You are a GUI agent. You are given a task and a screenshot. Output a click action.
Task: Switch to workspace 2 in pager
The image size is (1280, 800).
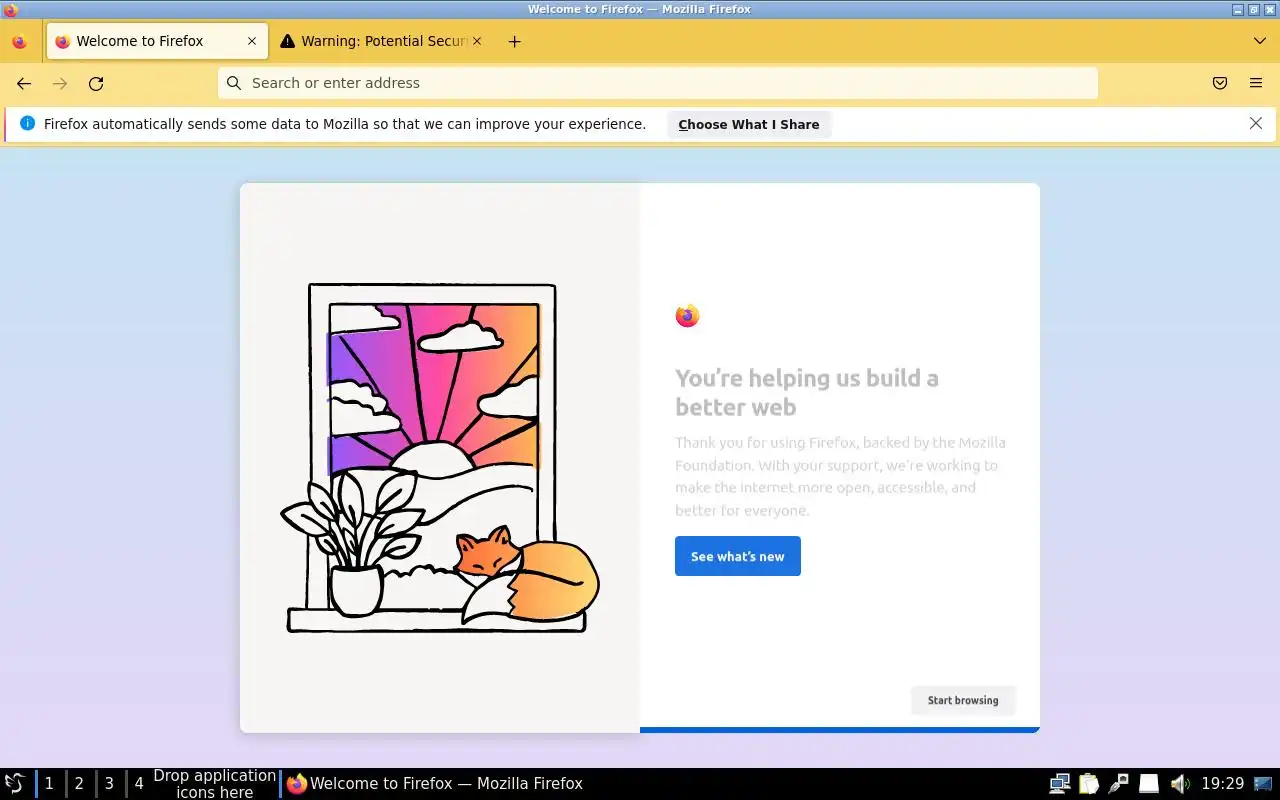[x=79, y=783]
